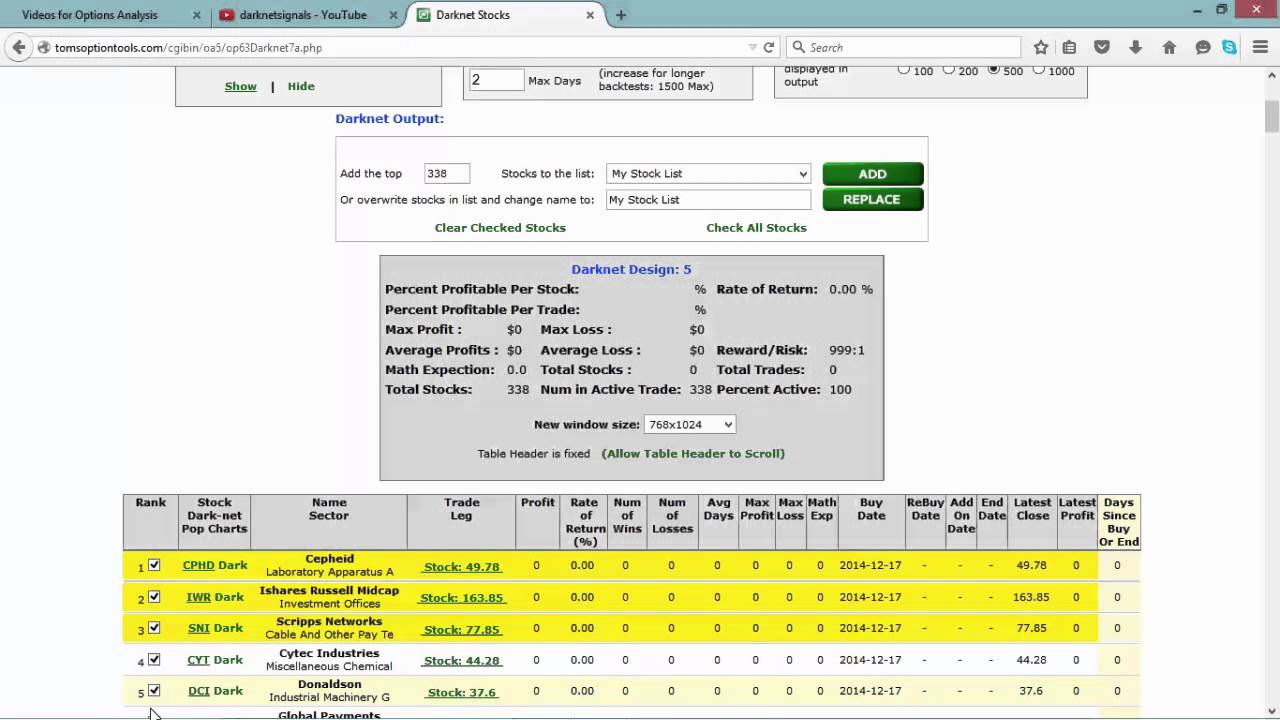Click the Hide link
Viewport: 1280px width, 720px height.
[x=301, y=86]
